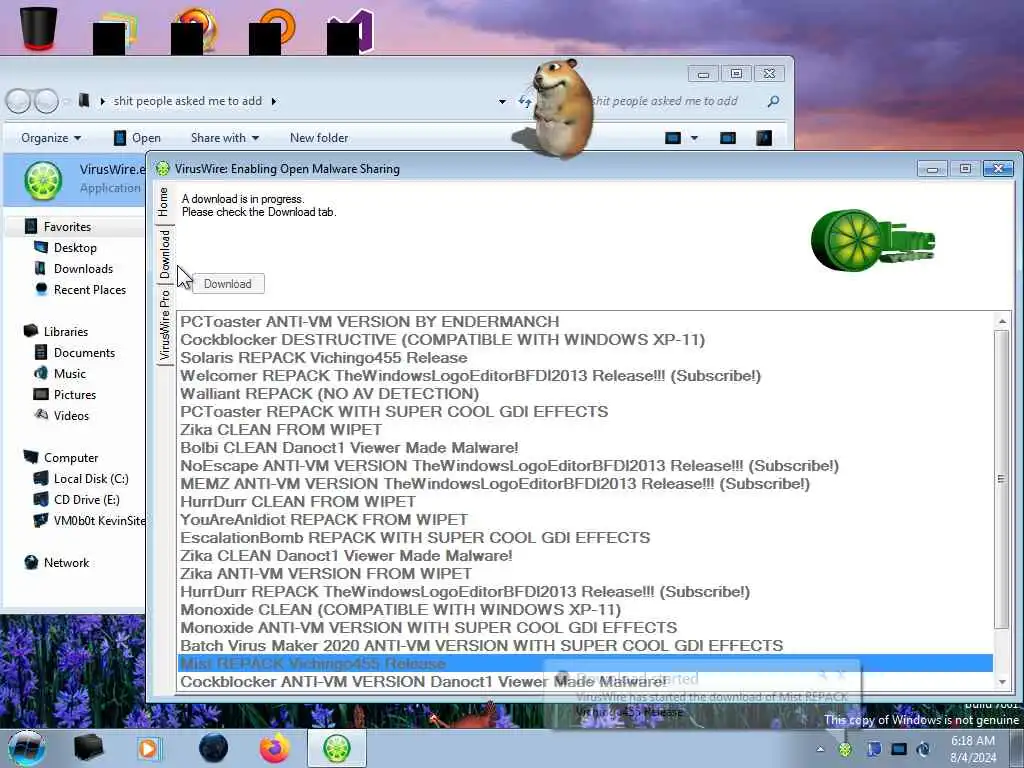Select Zika CLEAN FROM WIPET
1024x768 pixels.
[x=586, y=430]
